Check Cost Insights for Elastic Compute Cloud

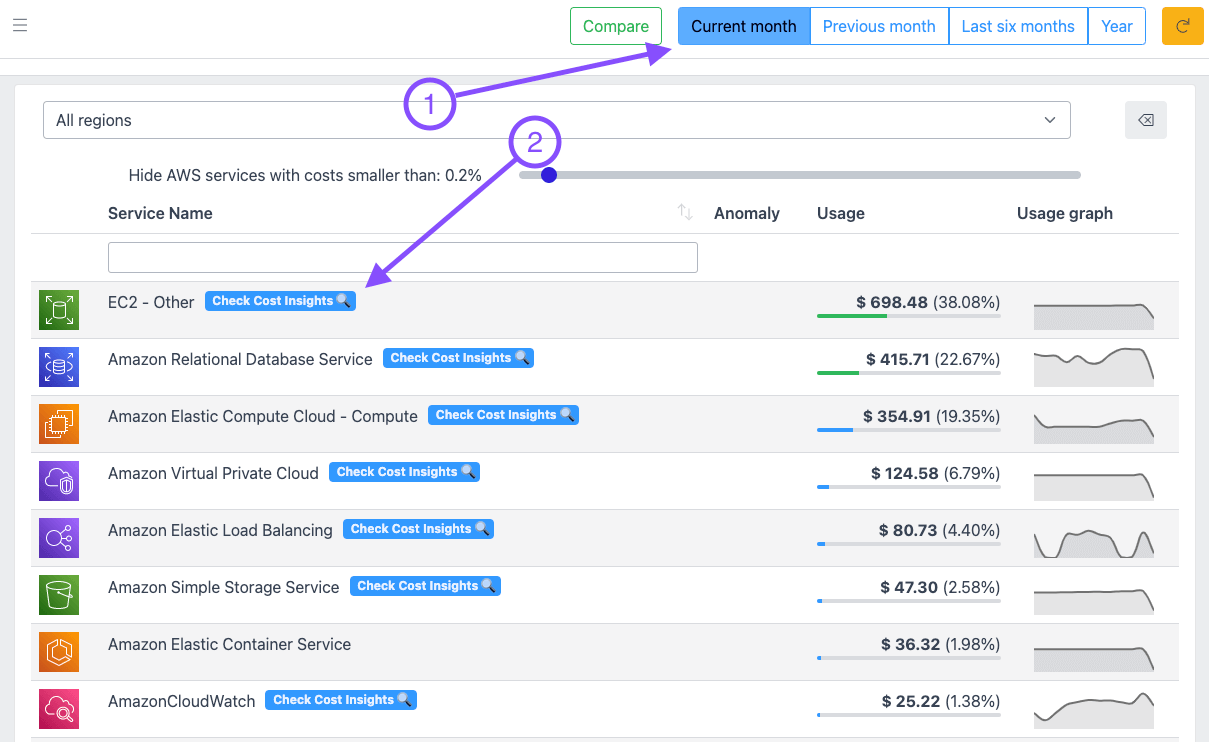[503, 415]
